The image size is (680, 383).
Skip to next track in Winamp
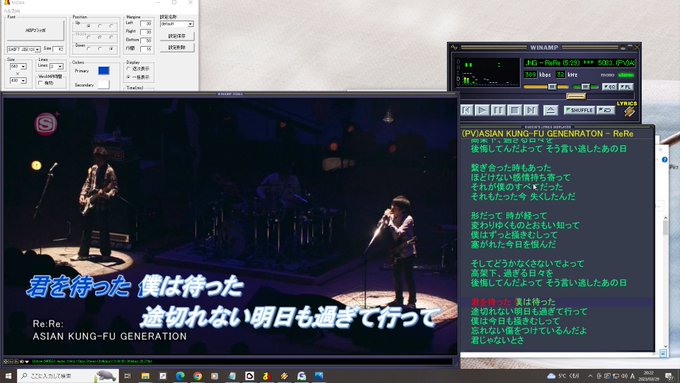tap(530, 110)
